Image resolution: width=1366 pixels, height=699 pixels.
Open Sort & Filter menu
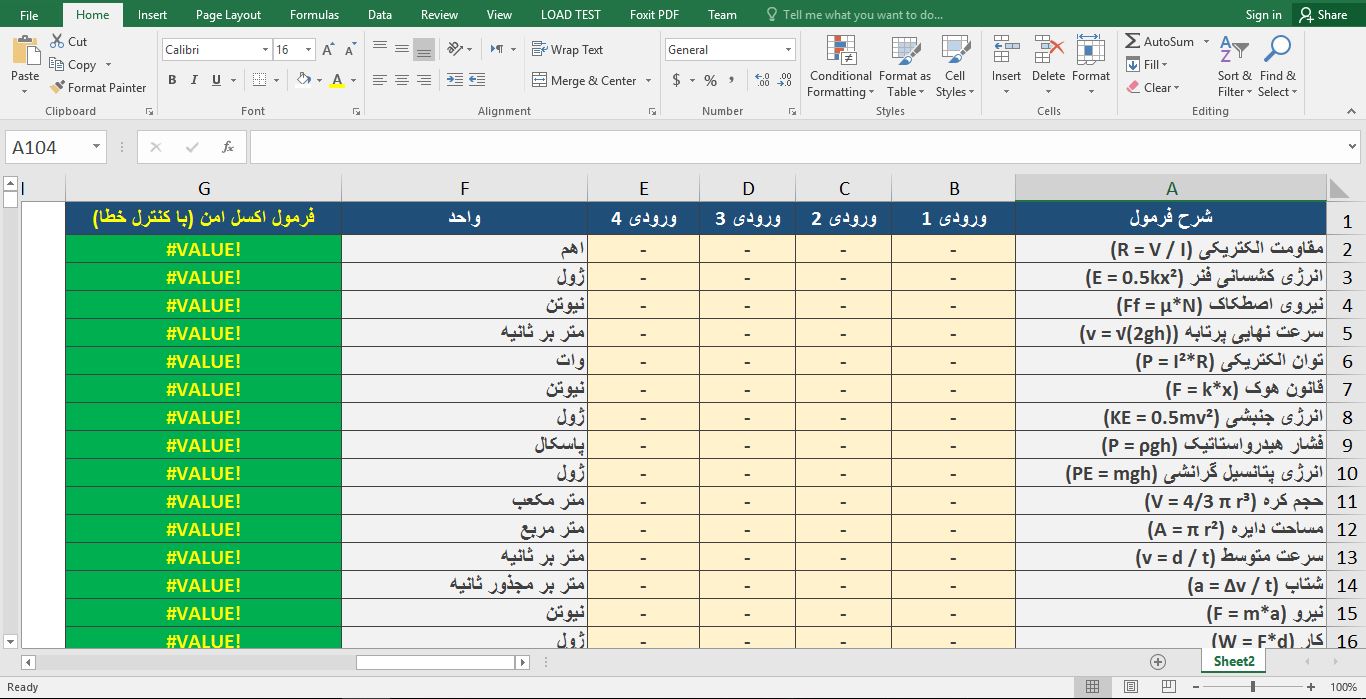[1234, 66]
